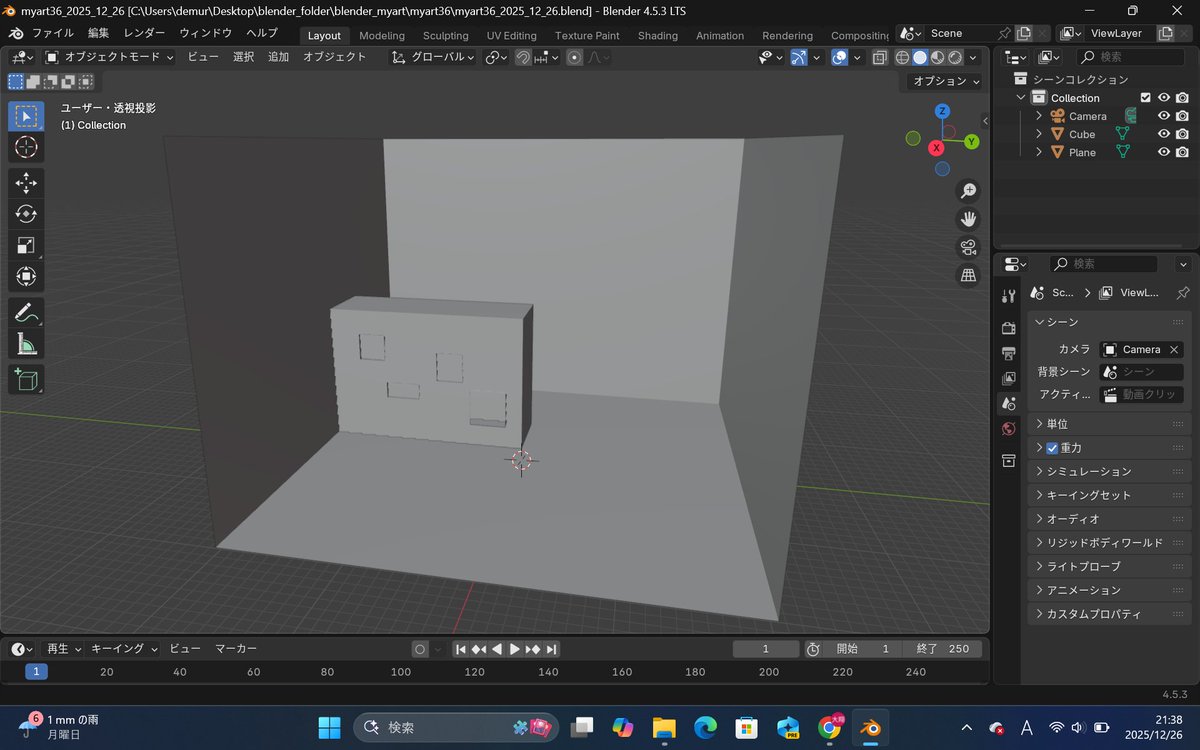Toggle X-ray mode in viewport header
The image size is (1200, 750).
(x=879, y=58)
